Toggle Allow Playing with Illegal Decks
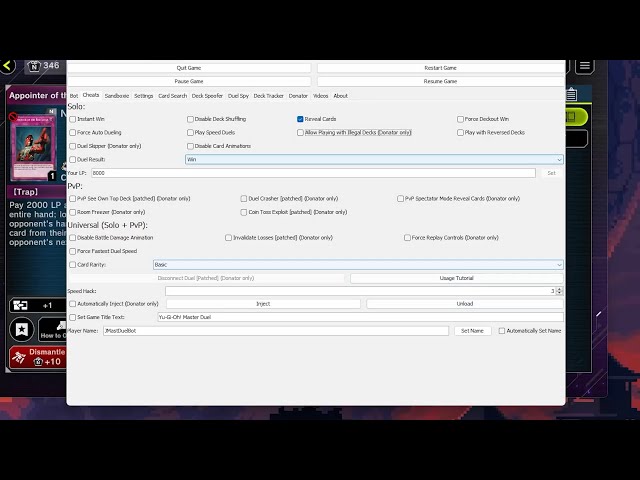Viewport: 640px width, 480px height. coord(300,133)
